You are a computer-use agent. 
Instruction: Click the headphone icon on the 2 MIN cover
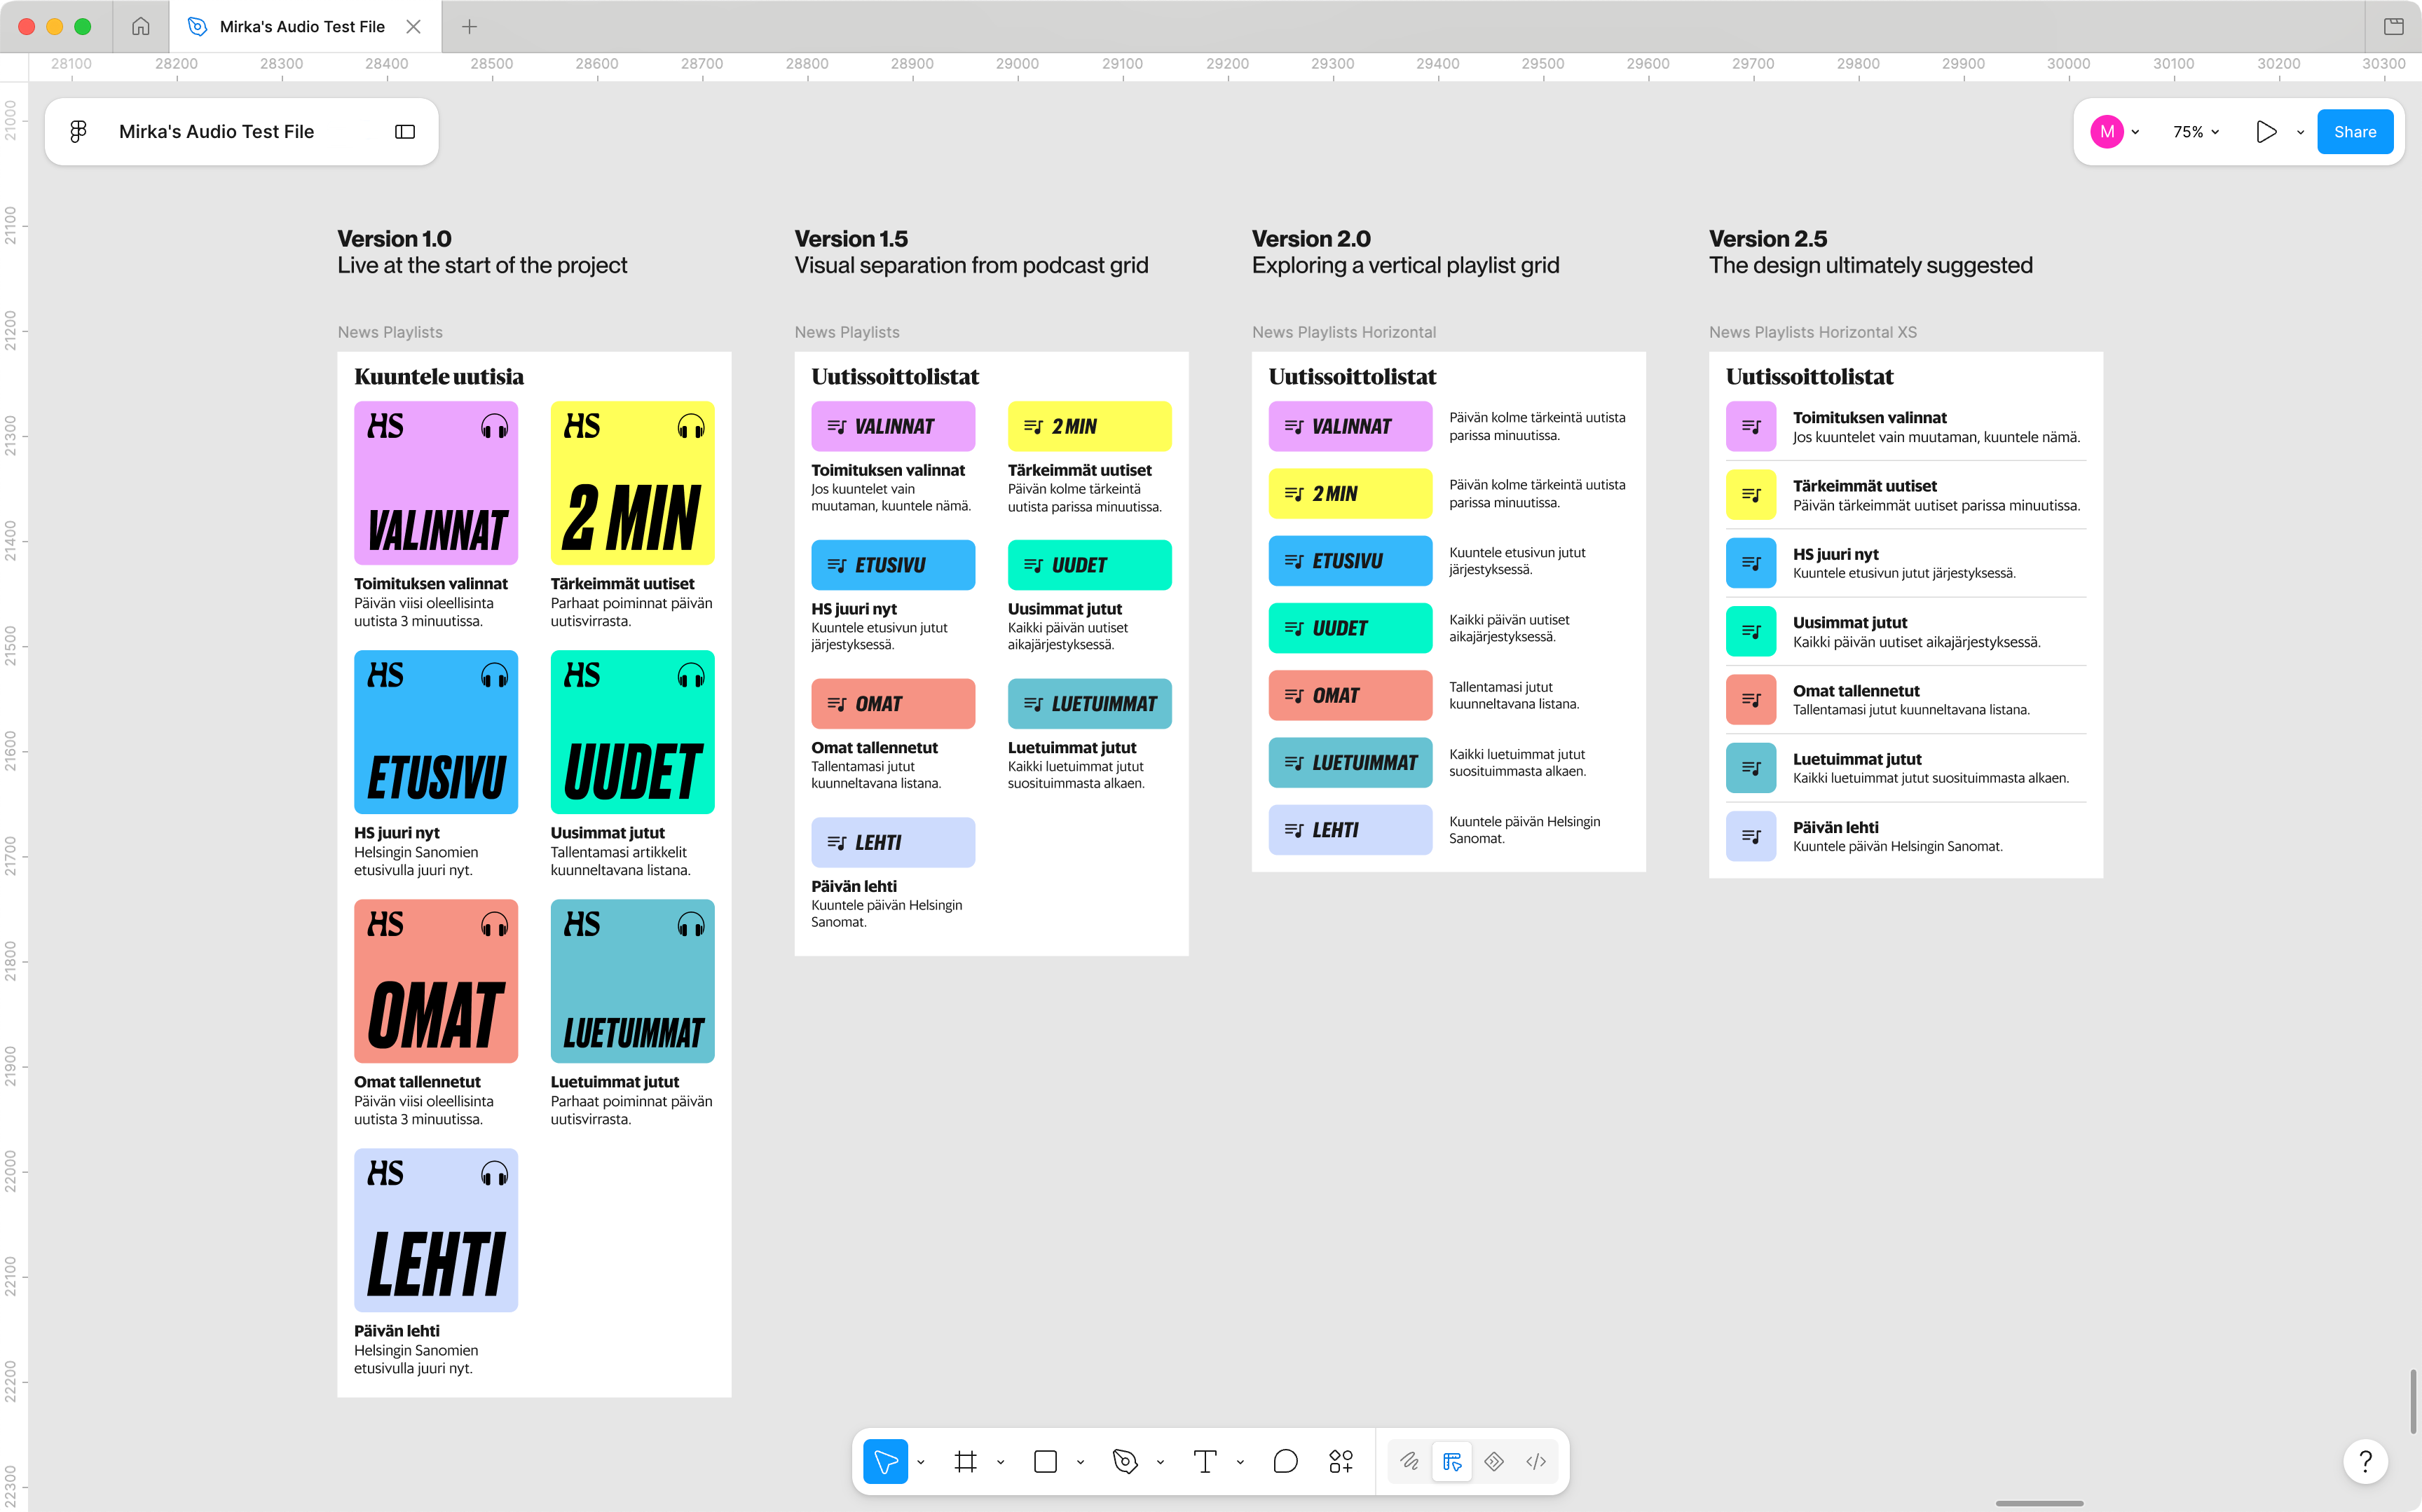pyautogui.click(x=691, y=427)
